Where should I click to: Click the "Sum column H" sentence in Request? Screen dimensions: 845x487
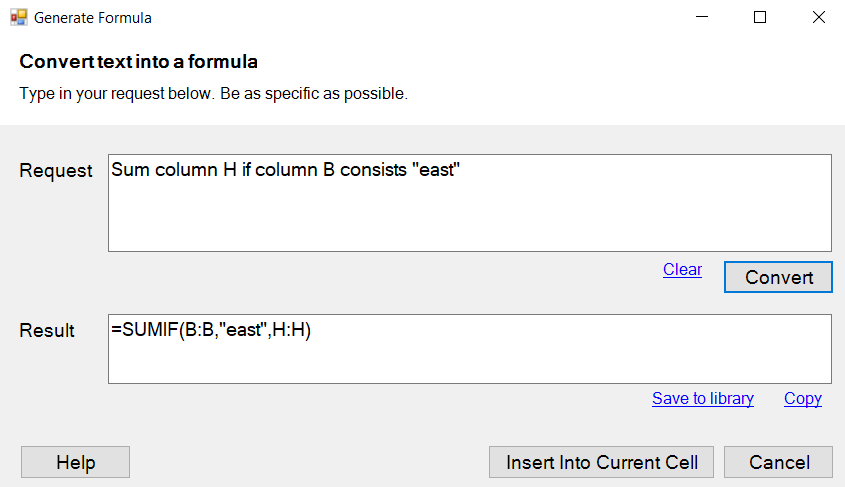286,170
